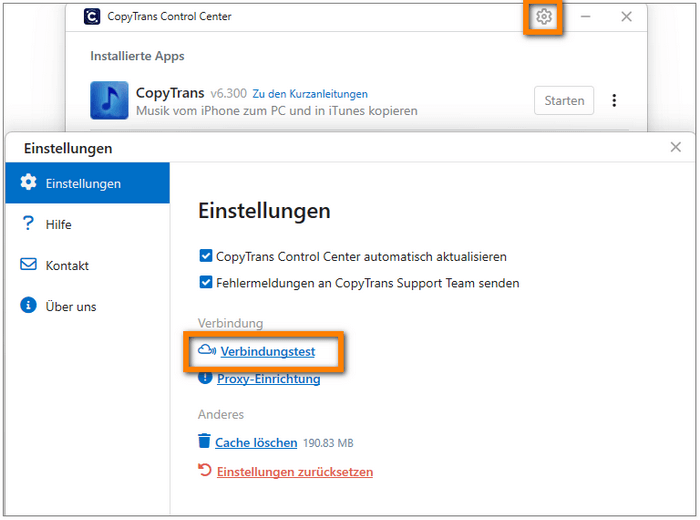The image size is (700, 520).
Task: Click Einstellungen zurücksetzen link
Action: tap(295, 472)
